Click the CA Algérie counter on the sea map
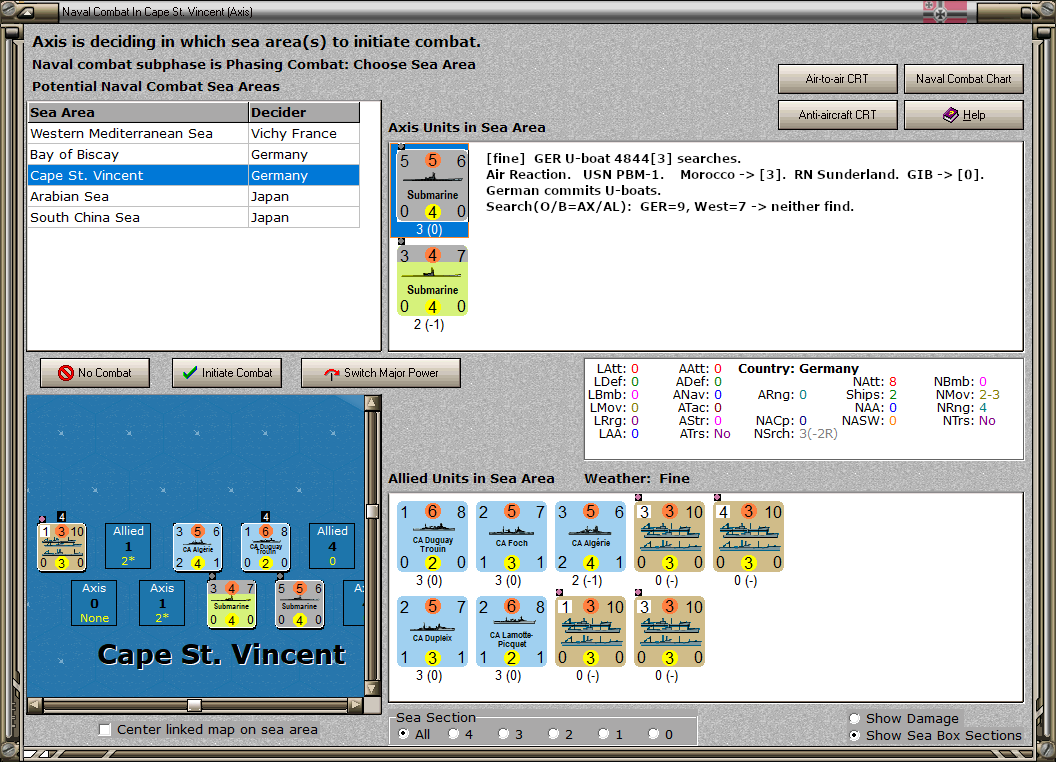1056x762 pixels. point(197,546)
